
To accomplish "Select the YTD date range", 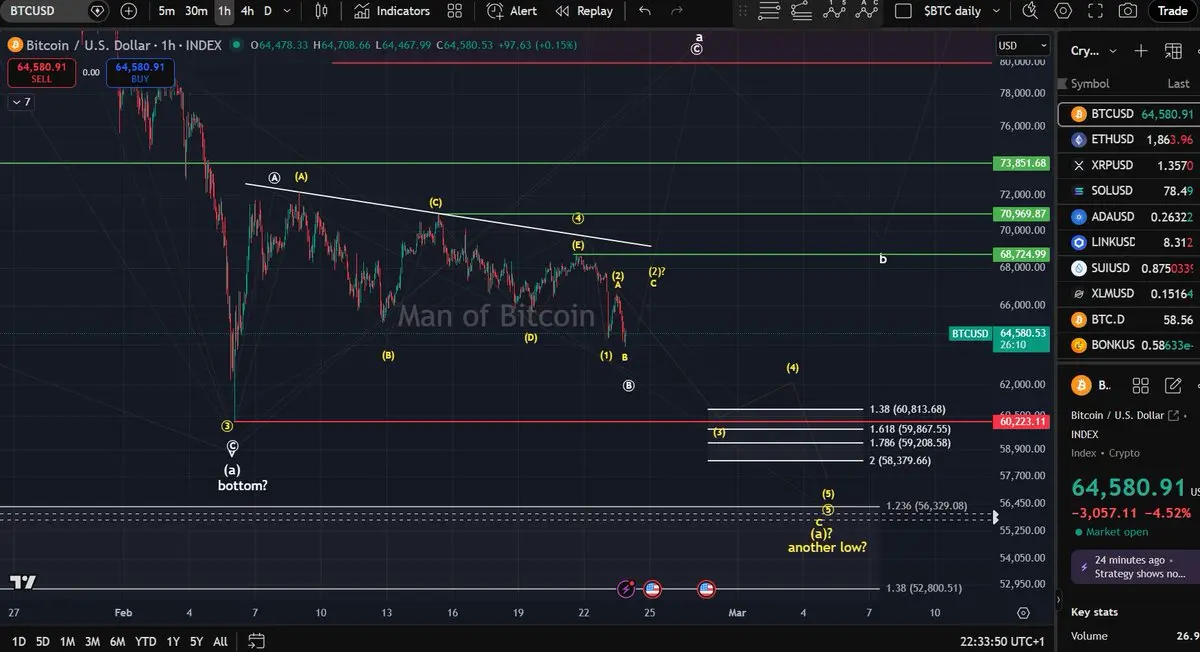I will (x=145, y=641).
